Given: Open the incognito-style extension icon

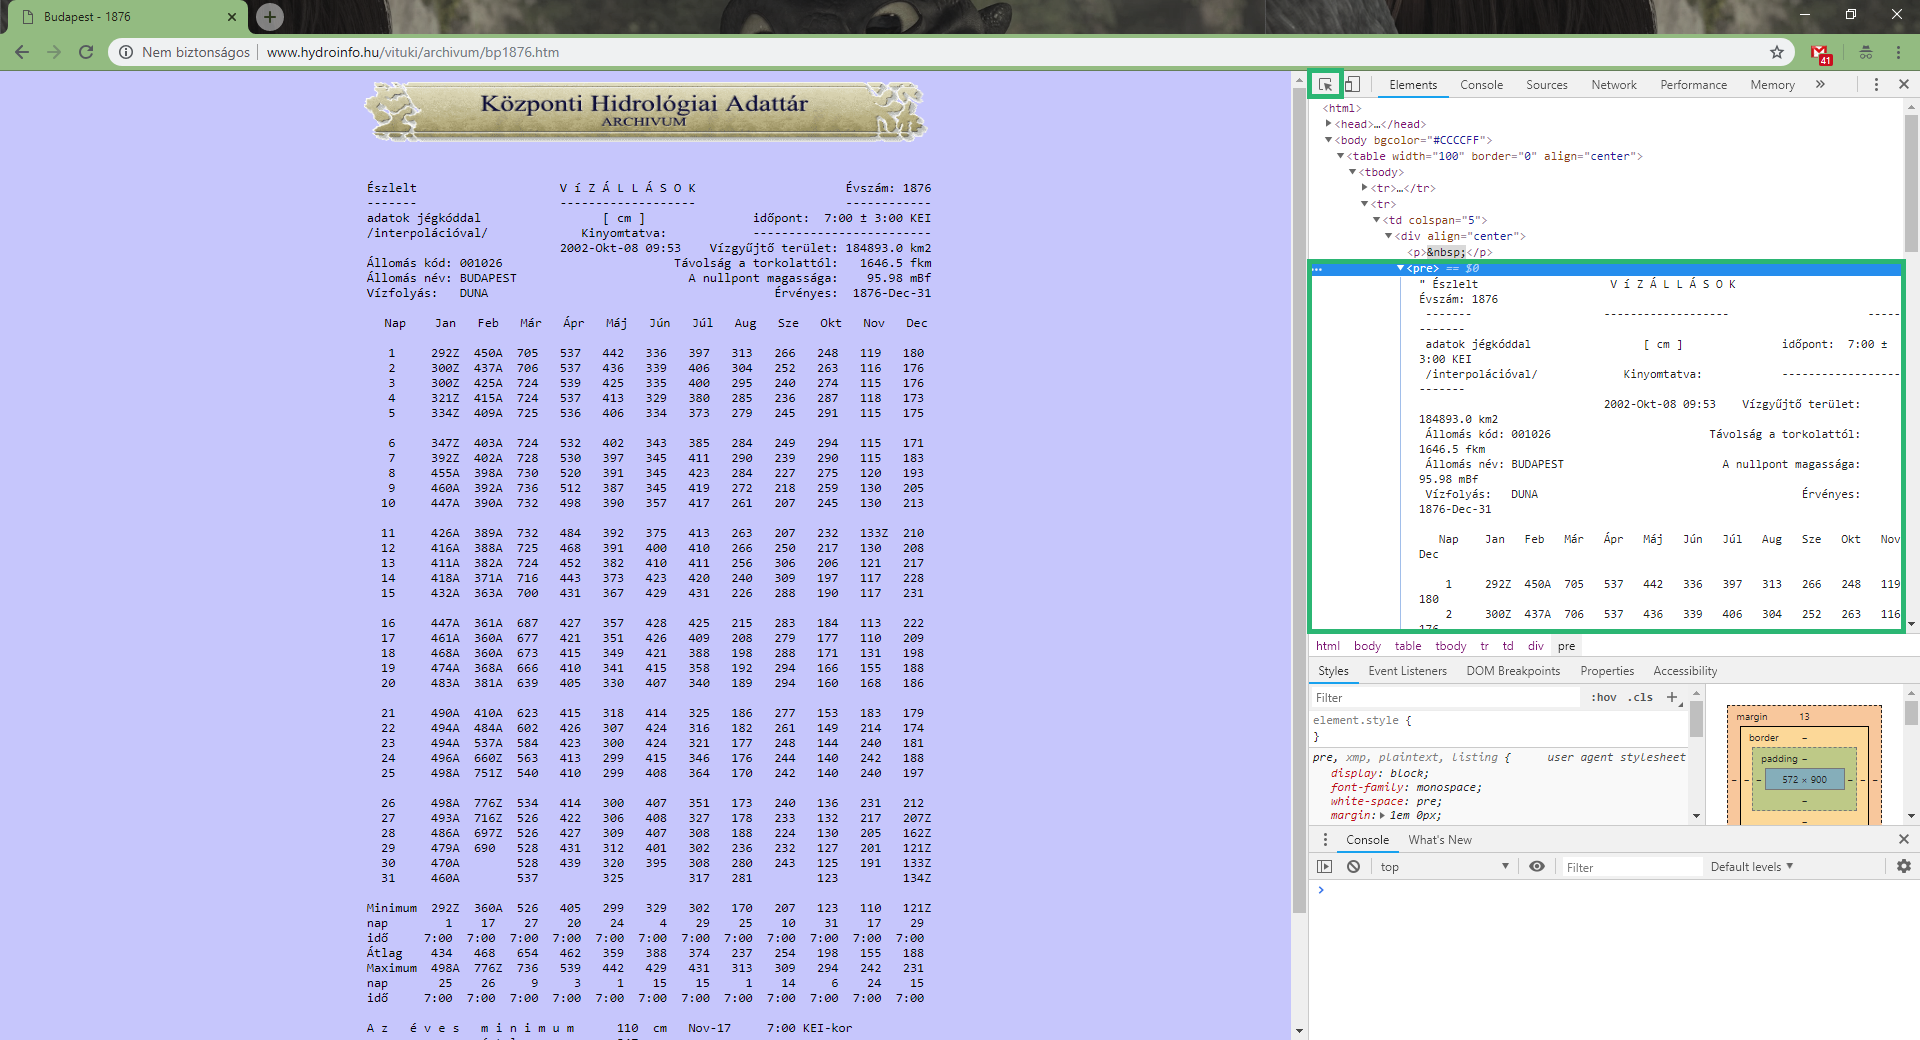Looking at the screenshot, I should tap(1866, 52).
